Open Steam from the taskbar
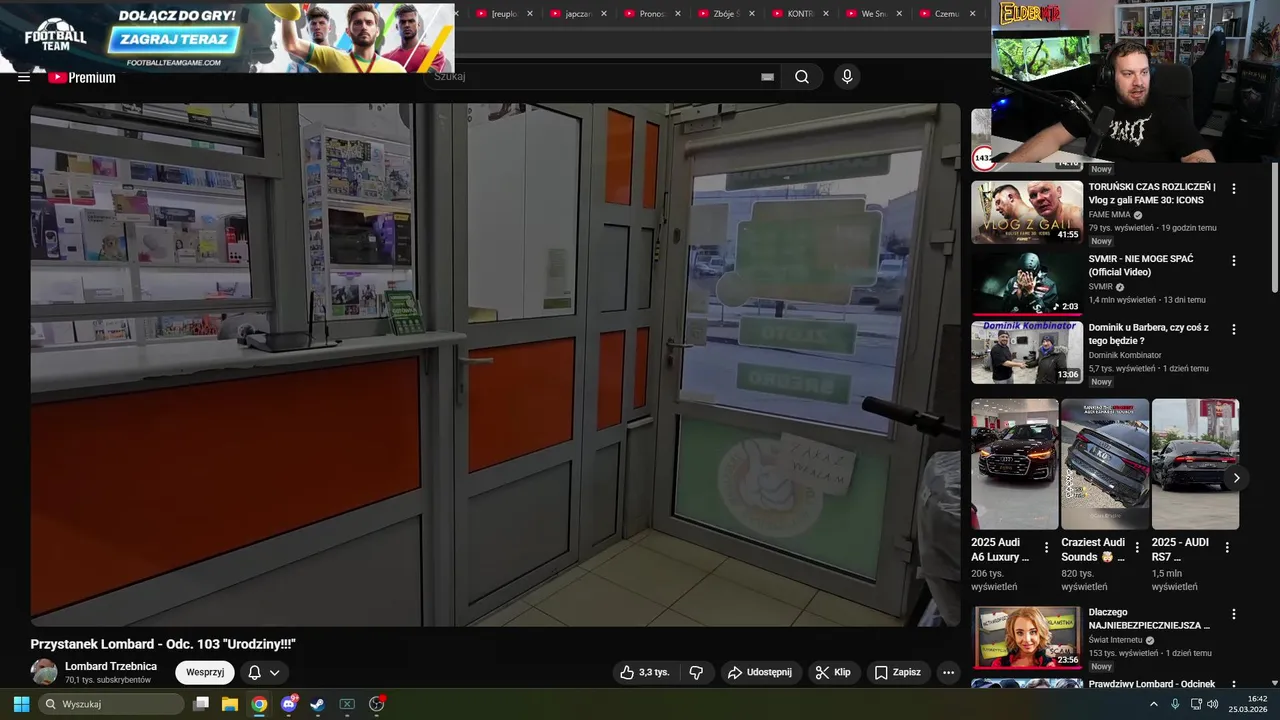The height and width of the screenshot is (720, 1280). point(317,704)
